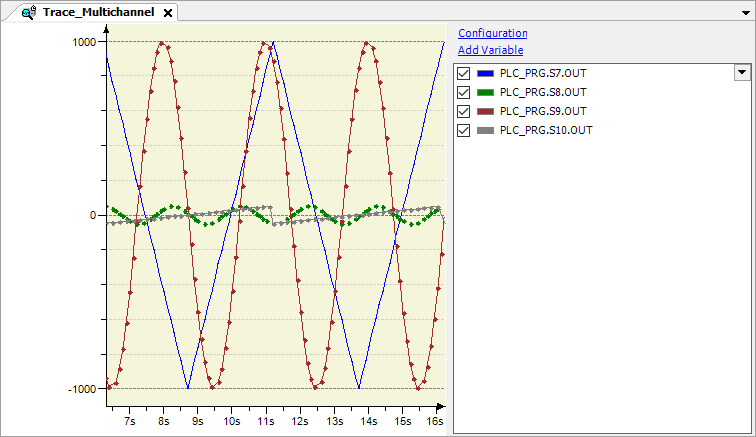Select the PLC_PRG.S7.OUT variable entry
Image resolution: width=756 pixels, height=437 pixels.
(x=543, y=73)
